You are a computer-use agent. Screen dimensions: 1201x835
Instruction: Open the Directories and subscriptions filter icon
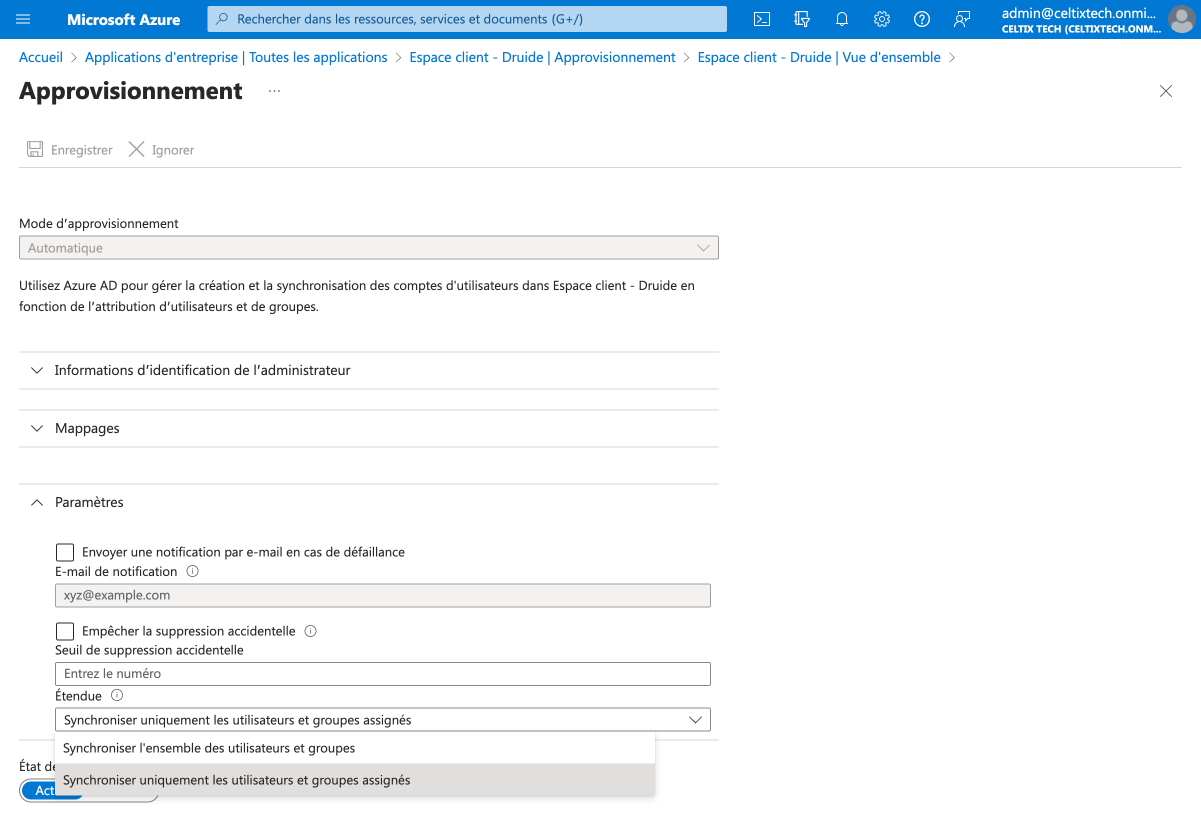click(x=801, y=19)
